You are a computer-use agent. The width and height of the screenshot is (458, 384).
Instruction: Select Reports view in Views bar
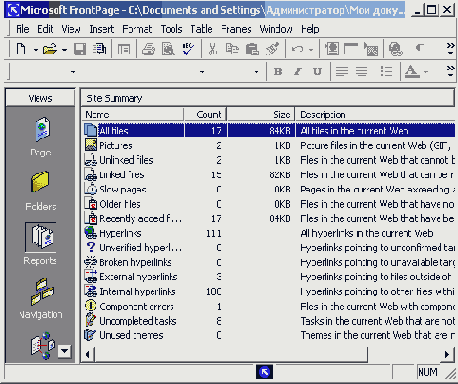[40, 244]
